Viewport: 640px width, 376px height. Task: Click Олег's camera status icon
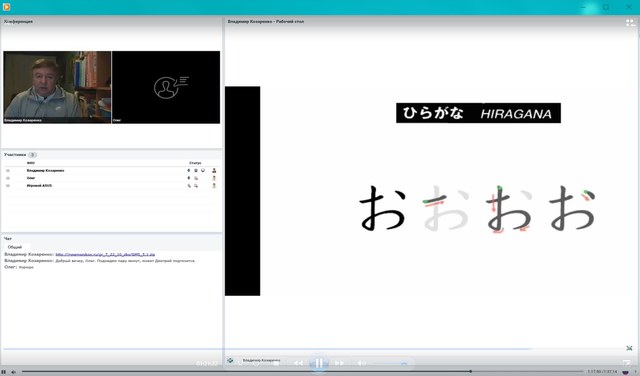(x=196, y=178)
